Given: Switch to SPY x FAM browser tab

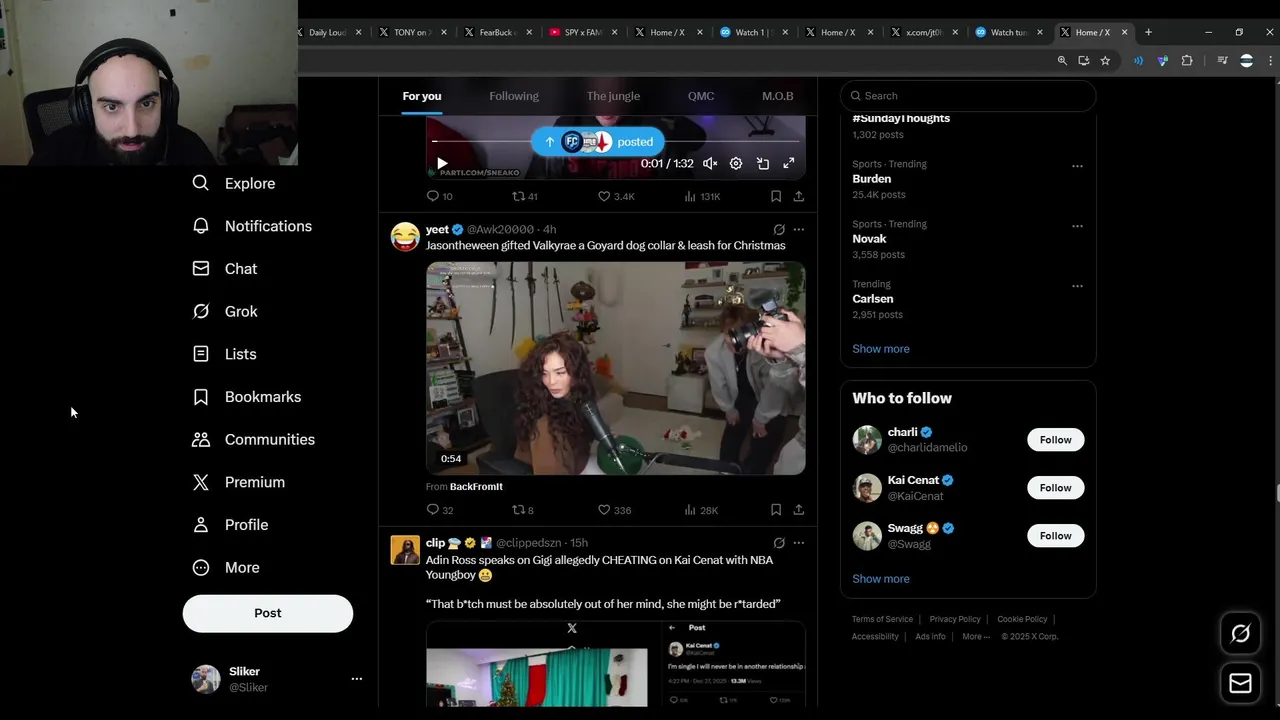Looking at the screenshot, I should [583, 32].
